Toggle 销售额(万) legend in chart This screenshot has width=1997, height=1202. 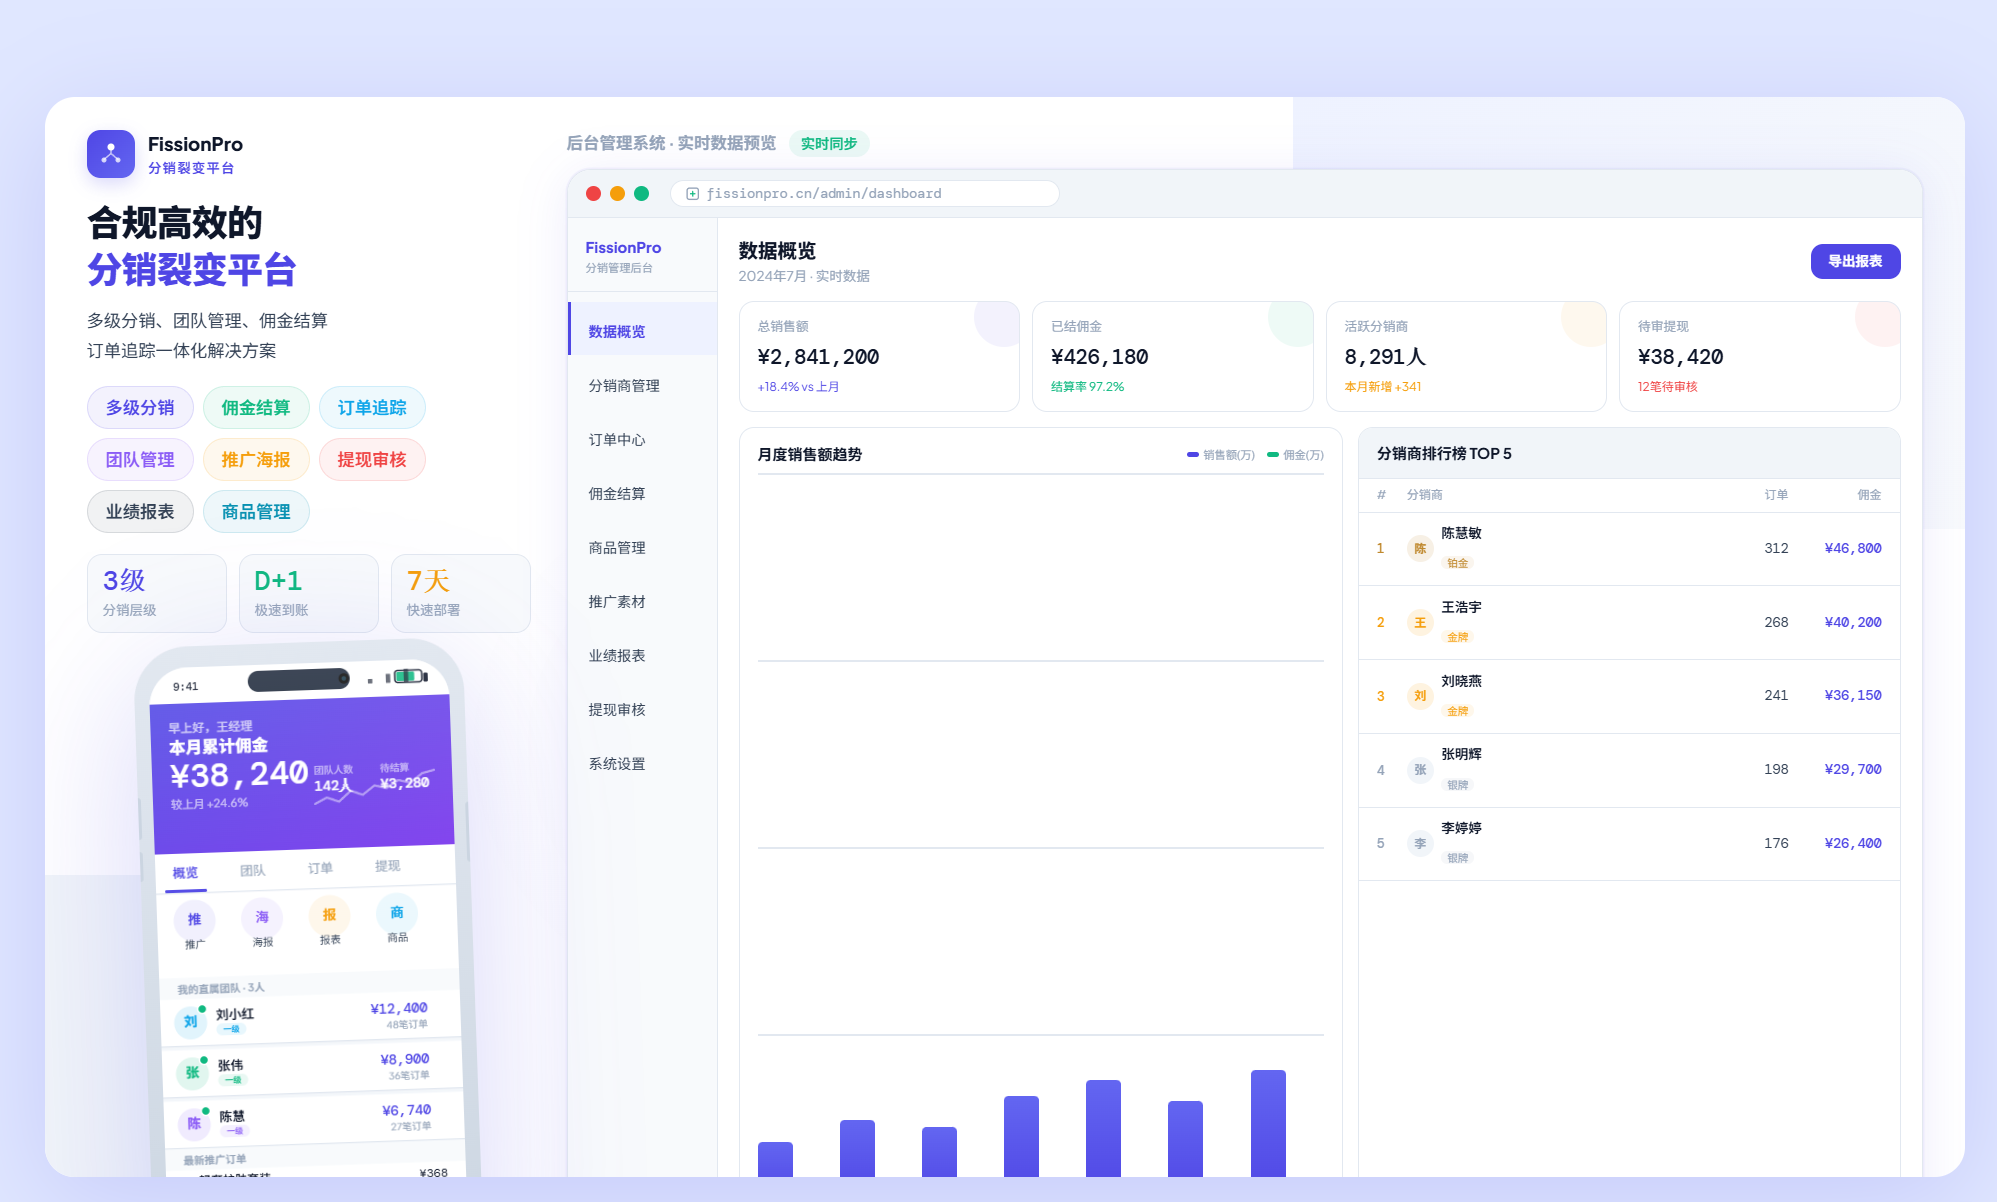[1220, 455]
